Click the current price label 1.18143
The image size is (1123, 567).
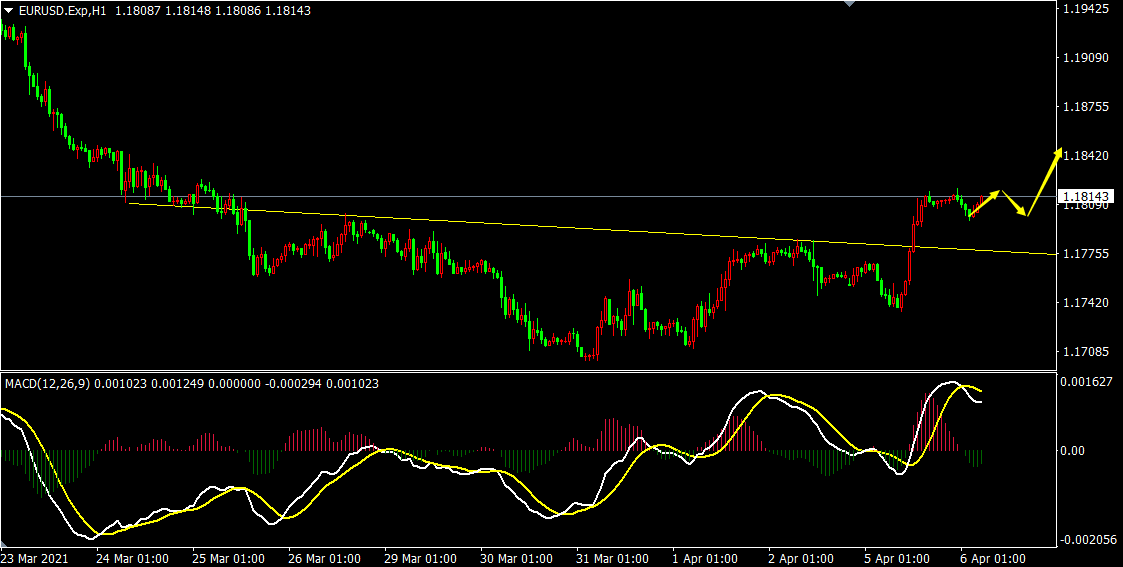point(1087,197)
